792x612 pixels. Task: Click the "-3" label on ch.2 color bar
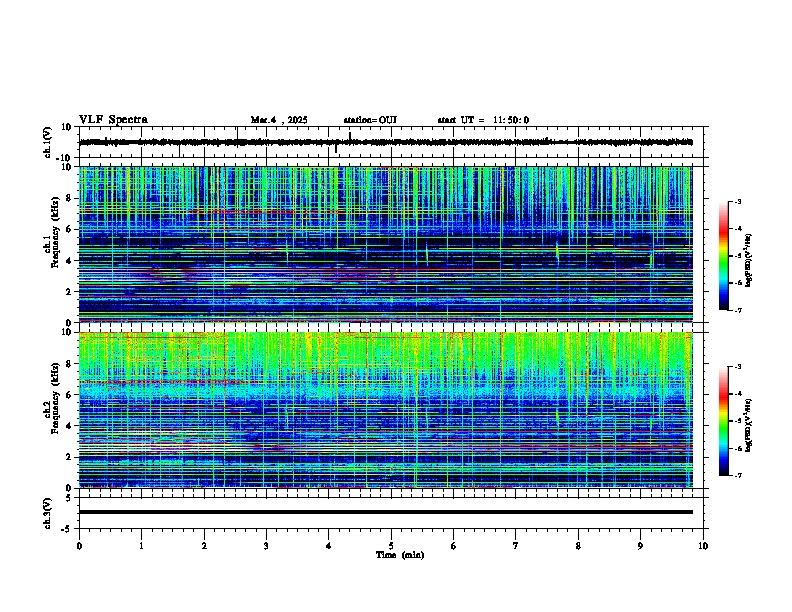738,367
